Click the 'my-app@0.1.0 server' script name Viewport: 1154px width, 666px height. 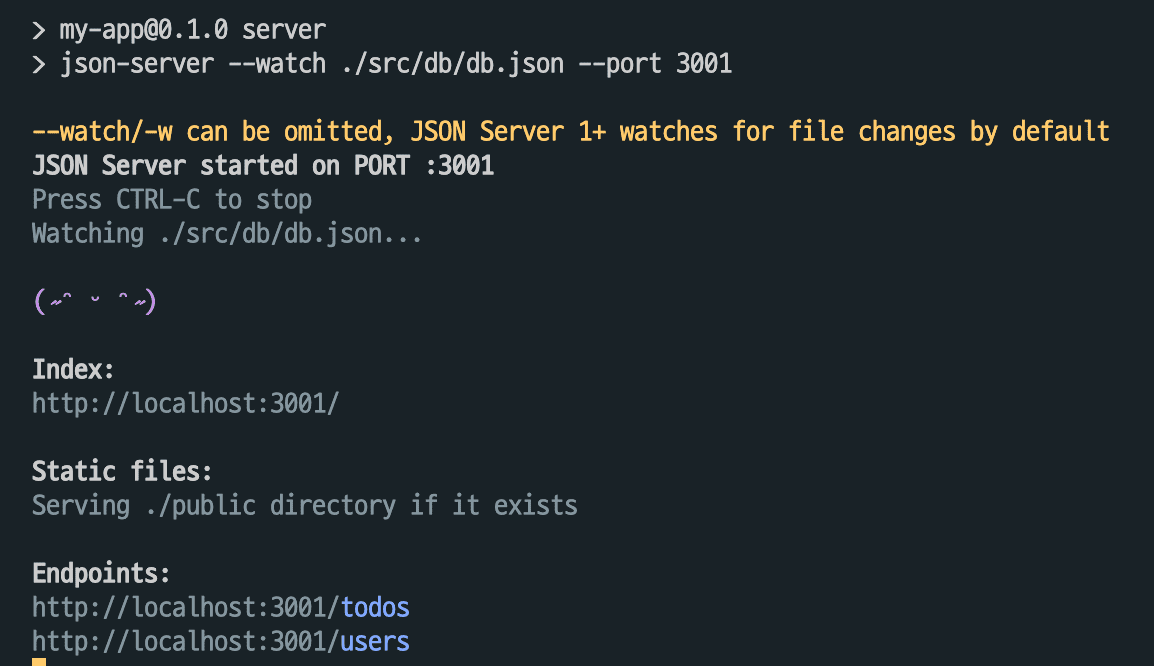point(193,30)
